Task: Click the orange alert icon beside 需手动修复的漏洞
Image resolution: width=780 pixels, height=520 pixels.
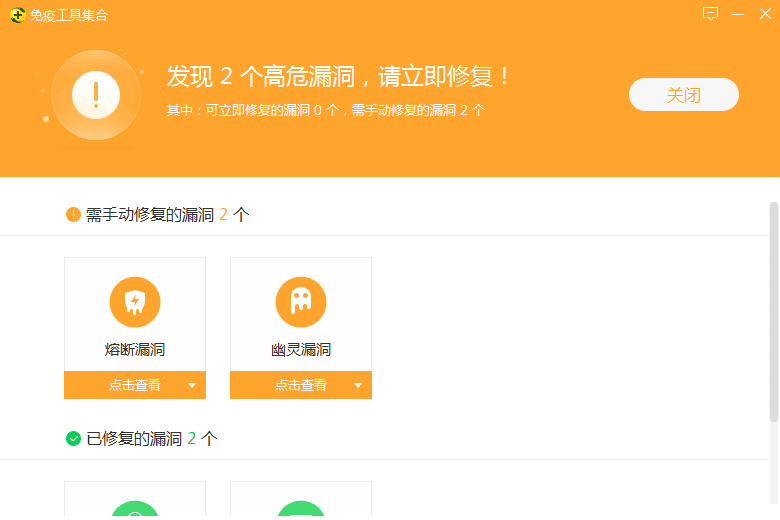Action: [73, 214]
